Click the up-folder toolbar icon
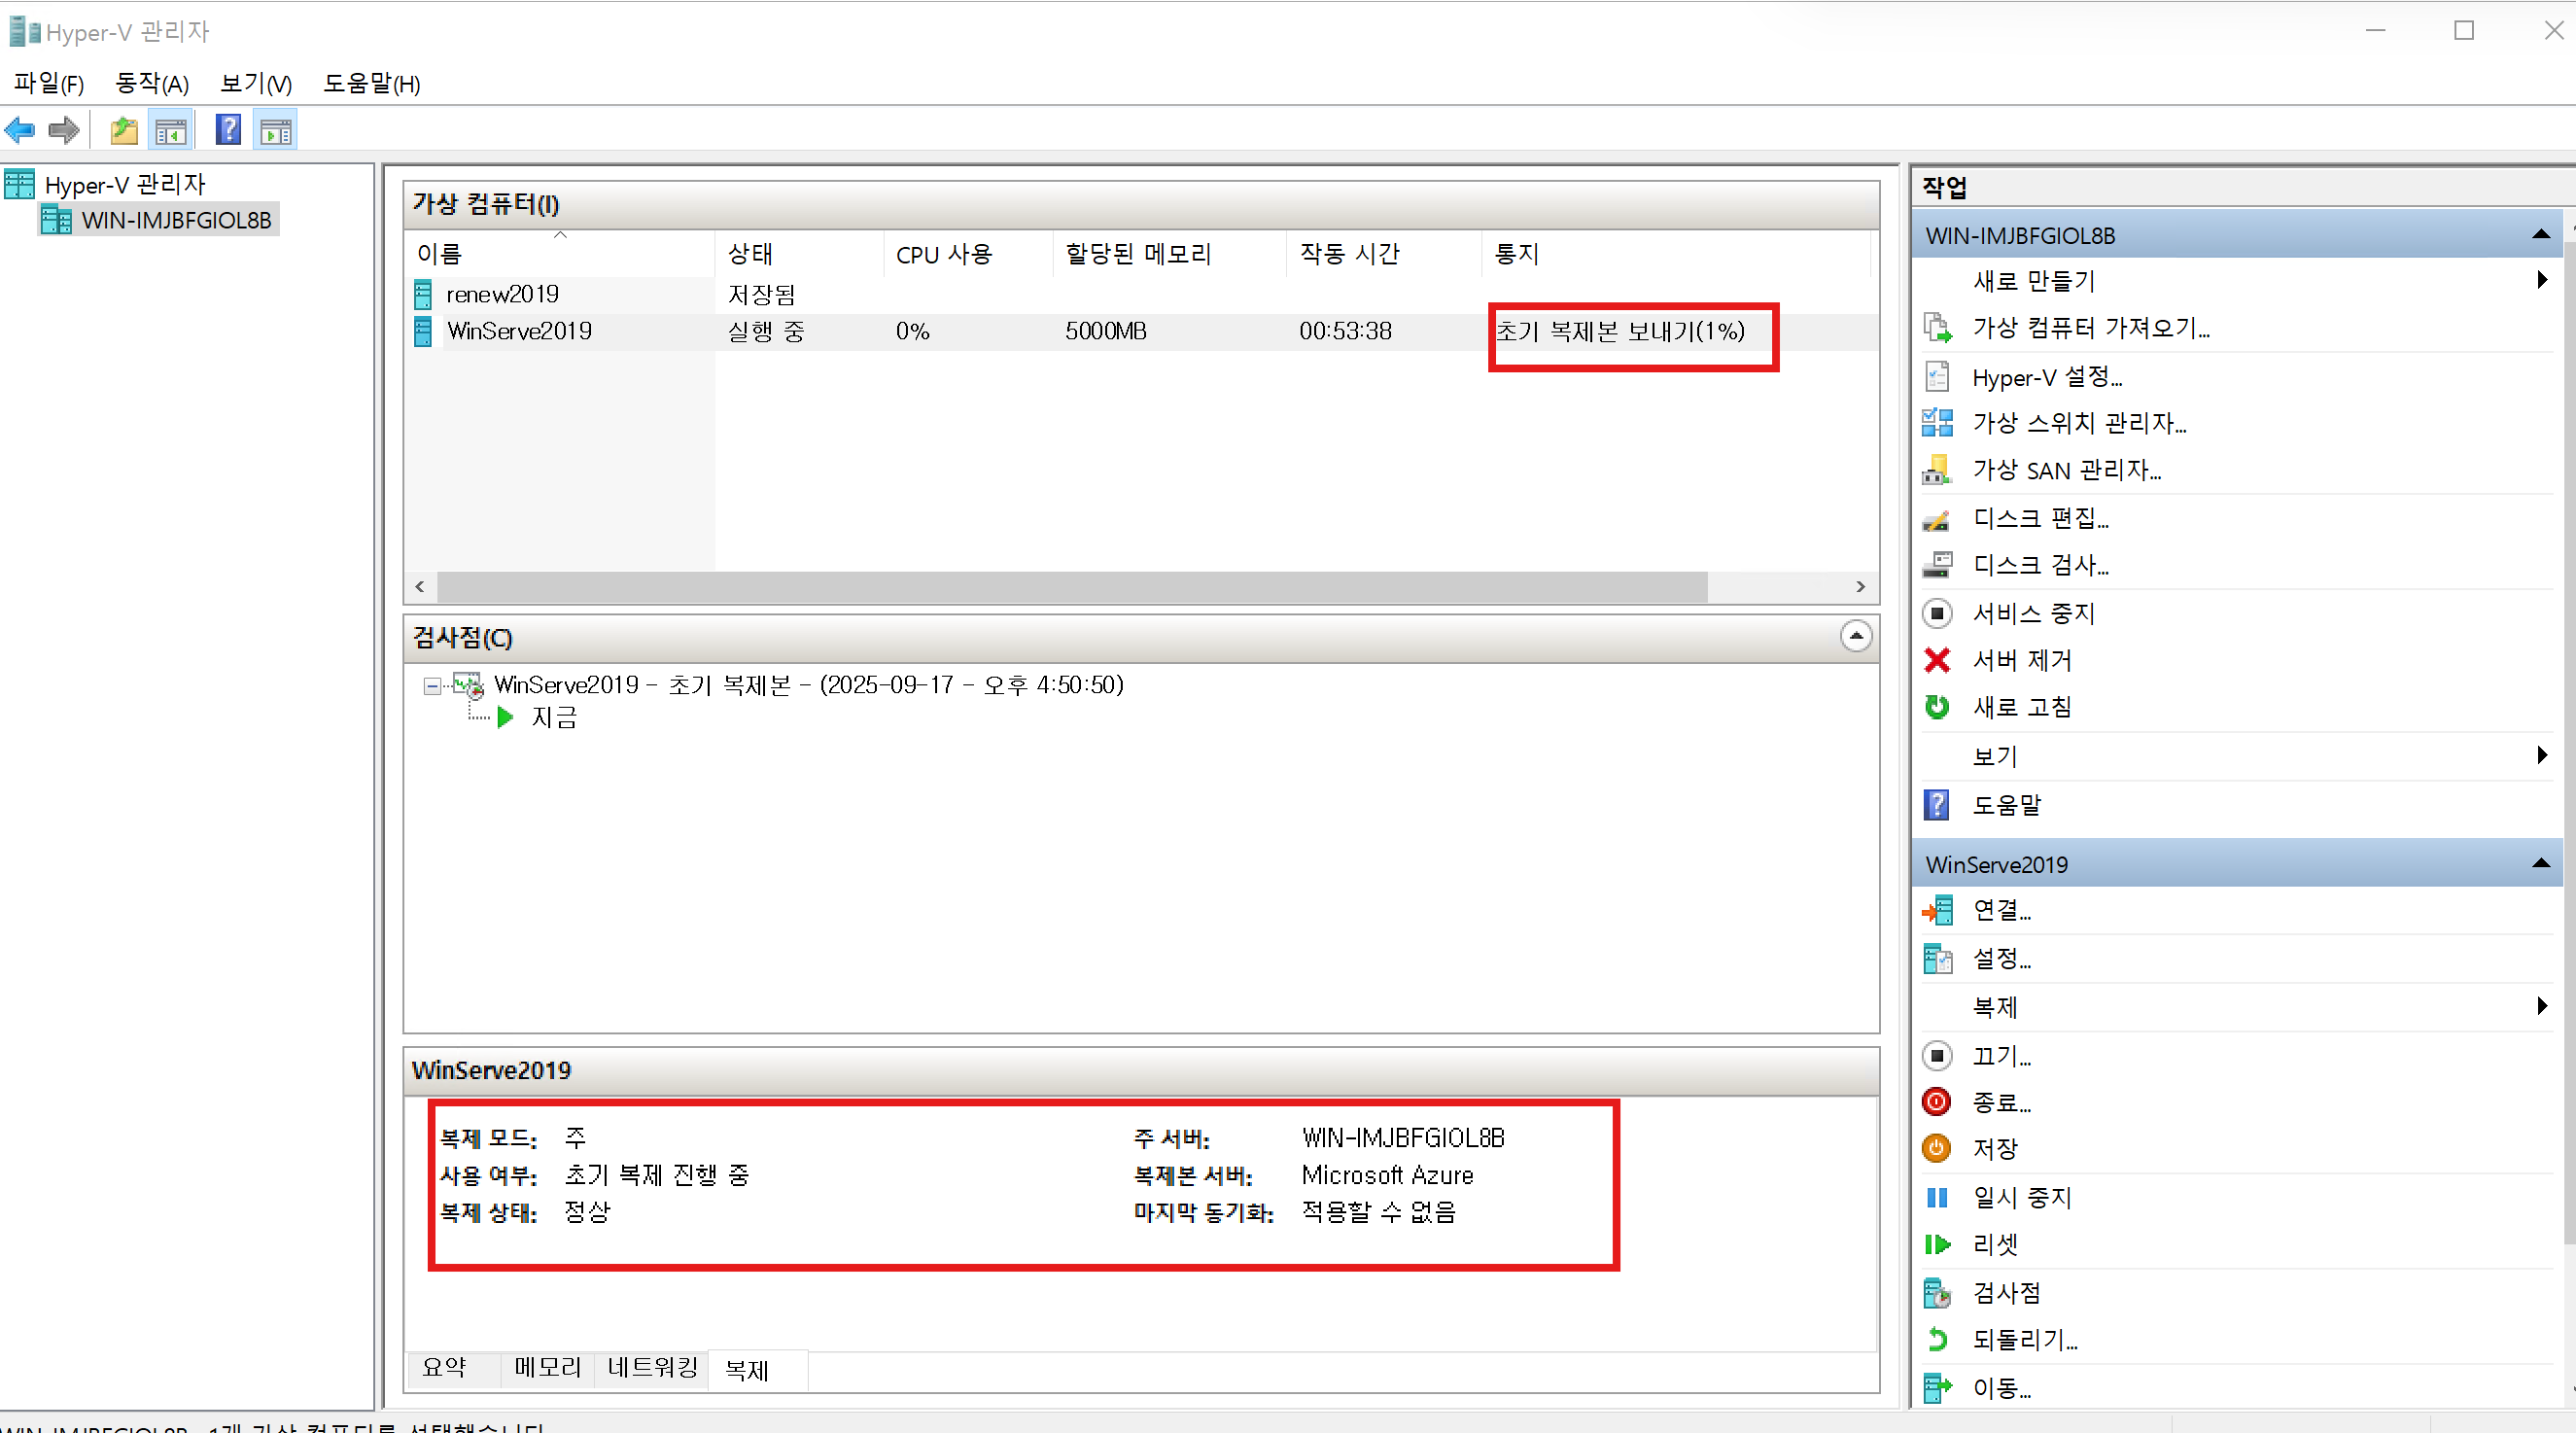 123,130
